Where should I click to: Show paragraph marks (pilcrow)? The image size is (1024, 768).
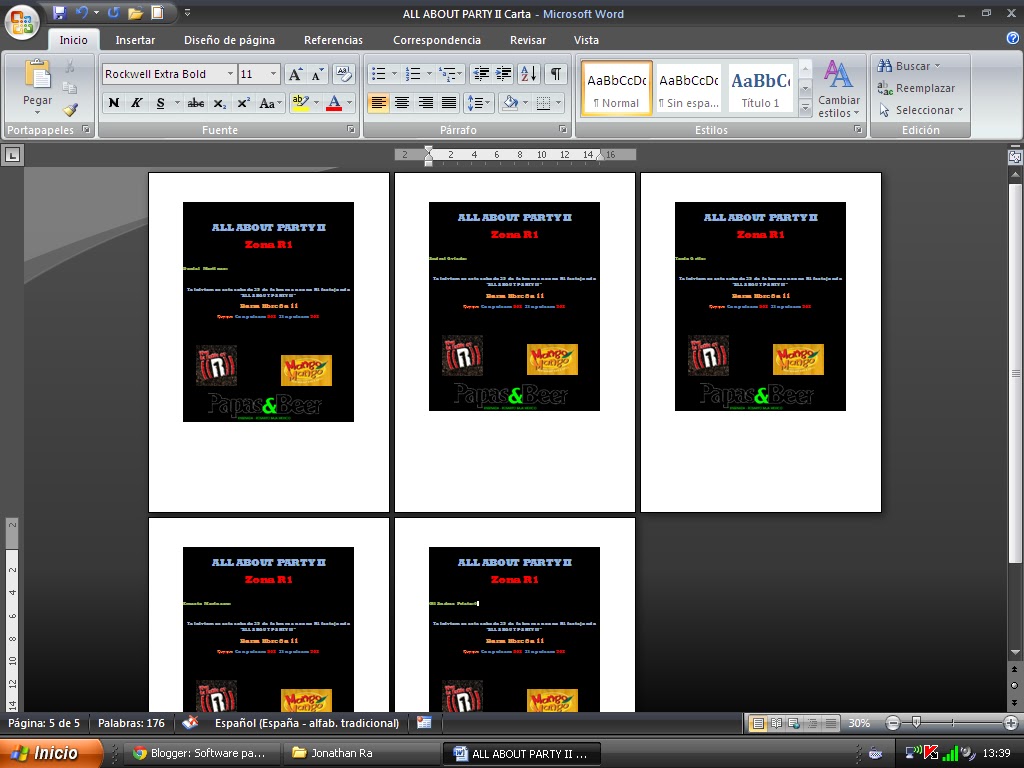pos(555,74)
